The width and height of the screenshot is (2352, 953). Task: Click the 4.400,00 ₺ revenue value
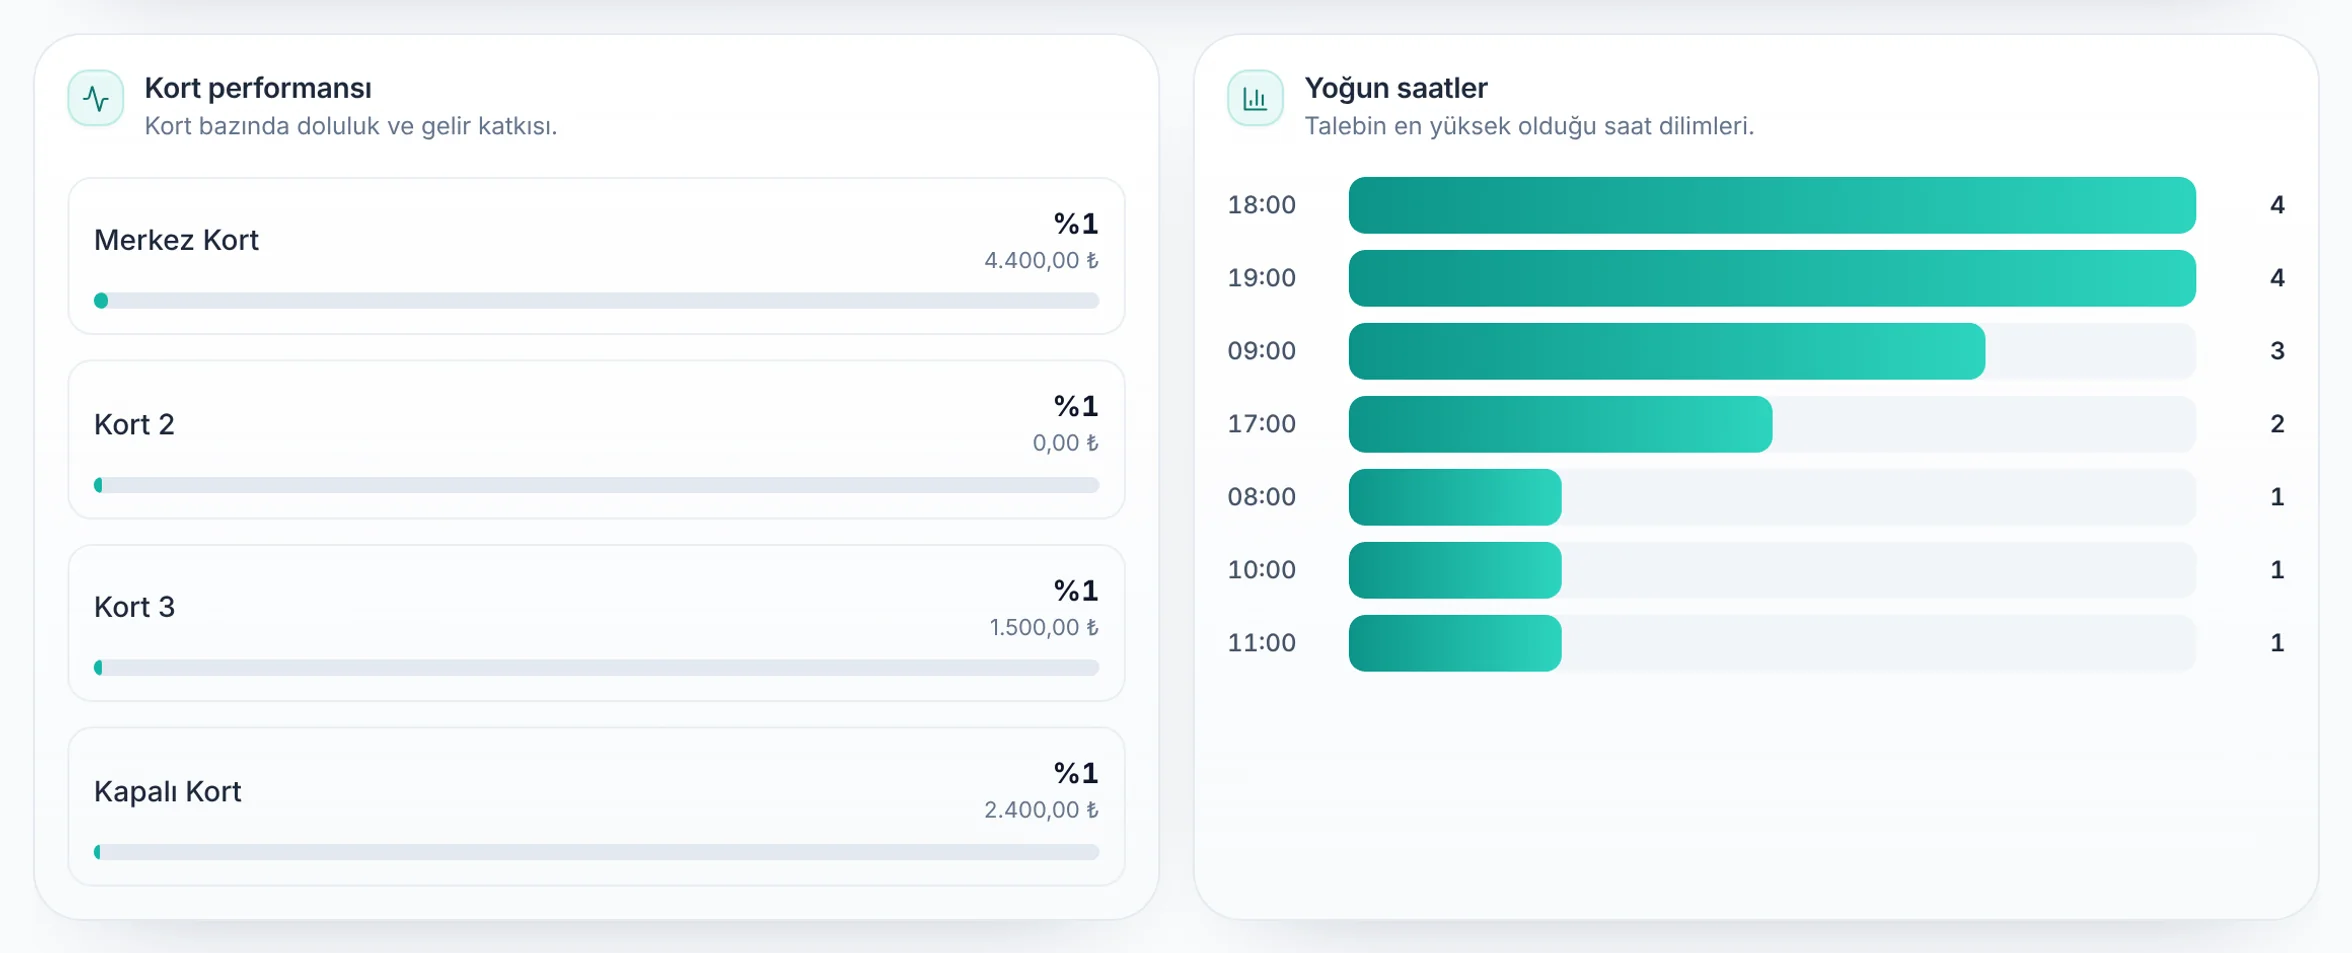pyautogui.click(x=1041, y=260)
